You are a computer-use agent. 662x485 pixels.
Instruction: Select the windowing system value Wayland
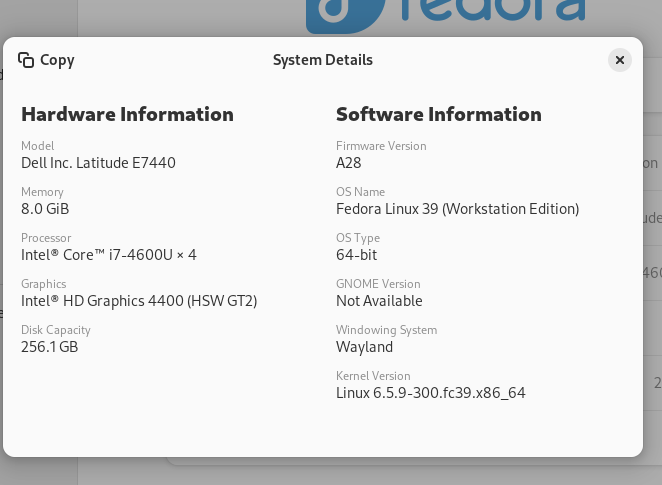point(364,347)
